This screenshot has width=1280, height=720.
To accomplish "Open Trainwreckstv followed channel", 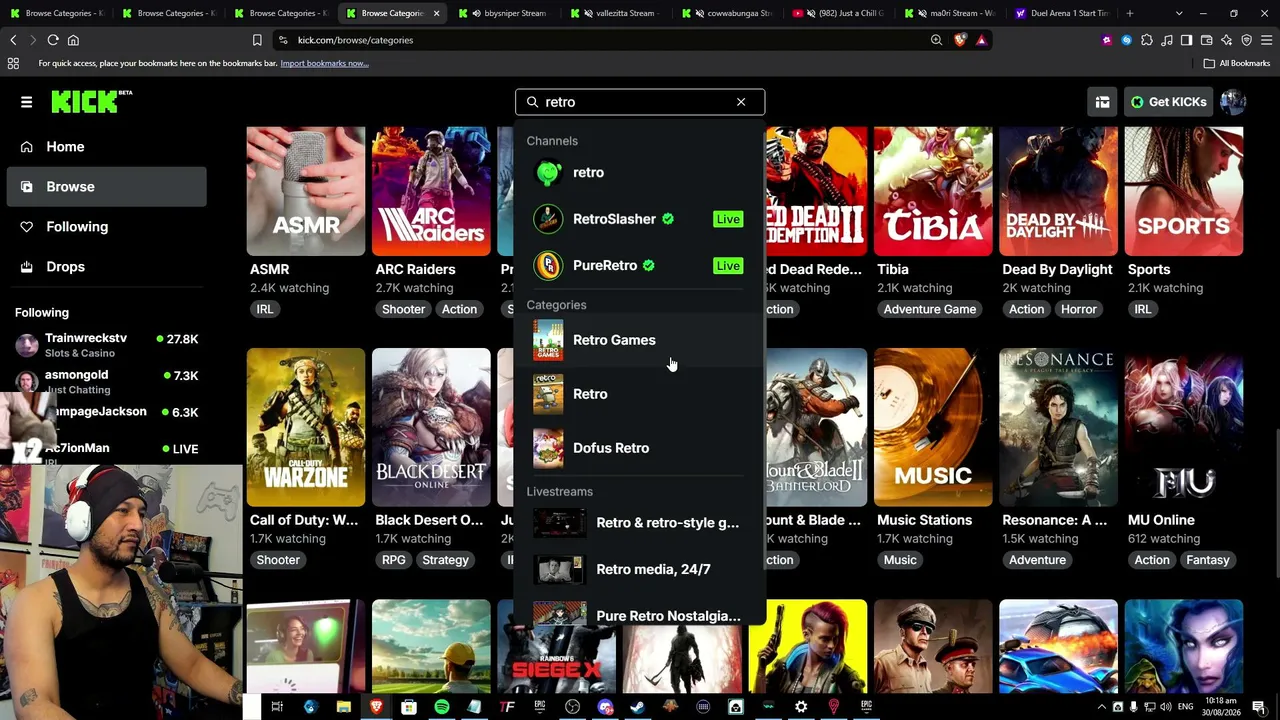I will (107, 345).
